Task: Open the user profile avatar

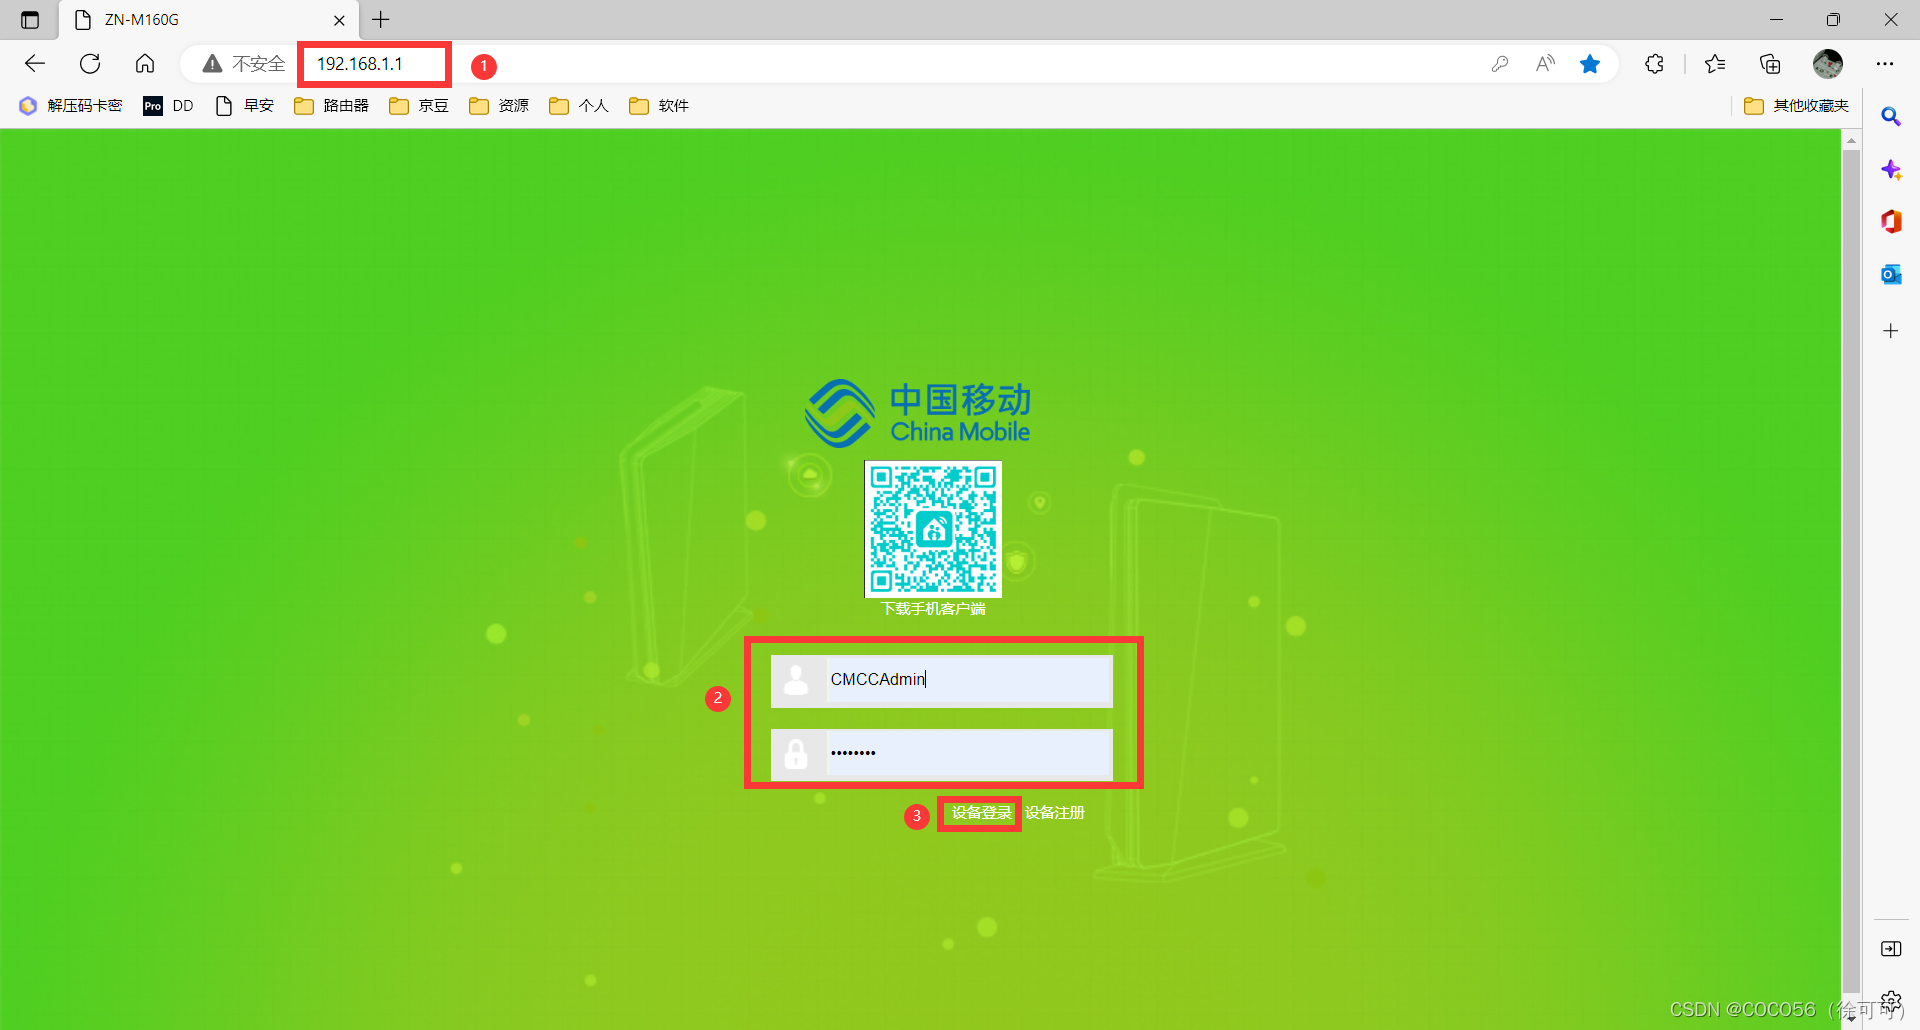Action: 1828,64
